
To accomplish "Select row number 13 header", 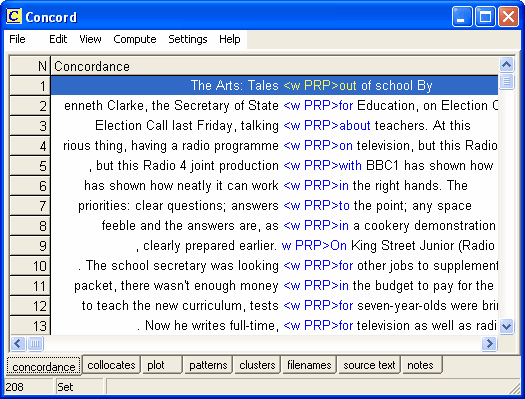I will (x=30, y=325).
